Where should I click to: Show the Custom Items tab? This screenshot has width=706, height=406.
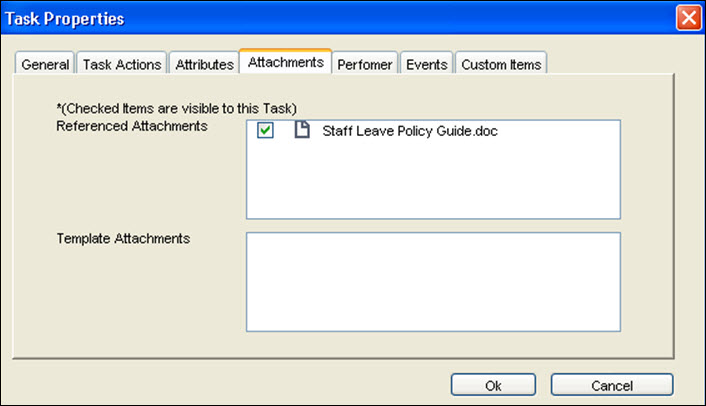501,64
